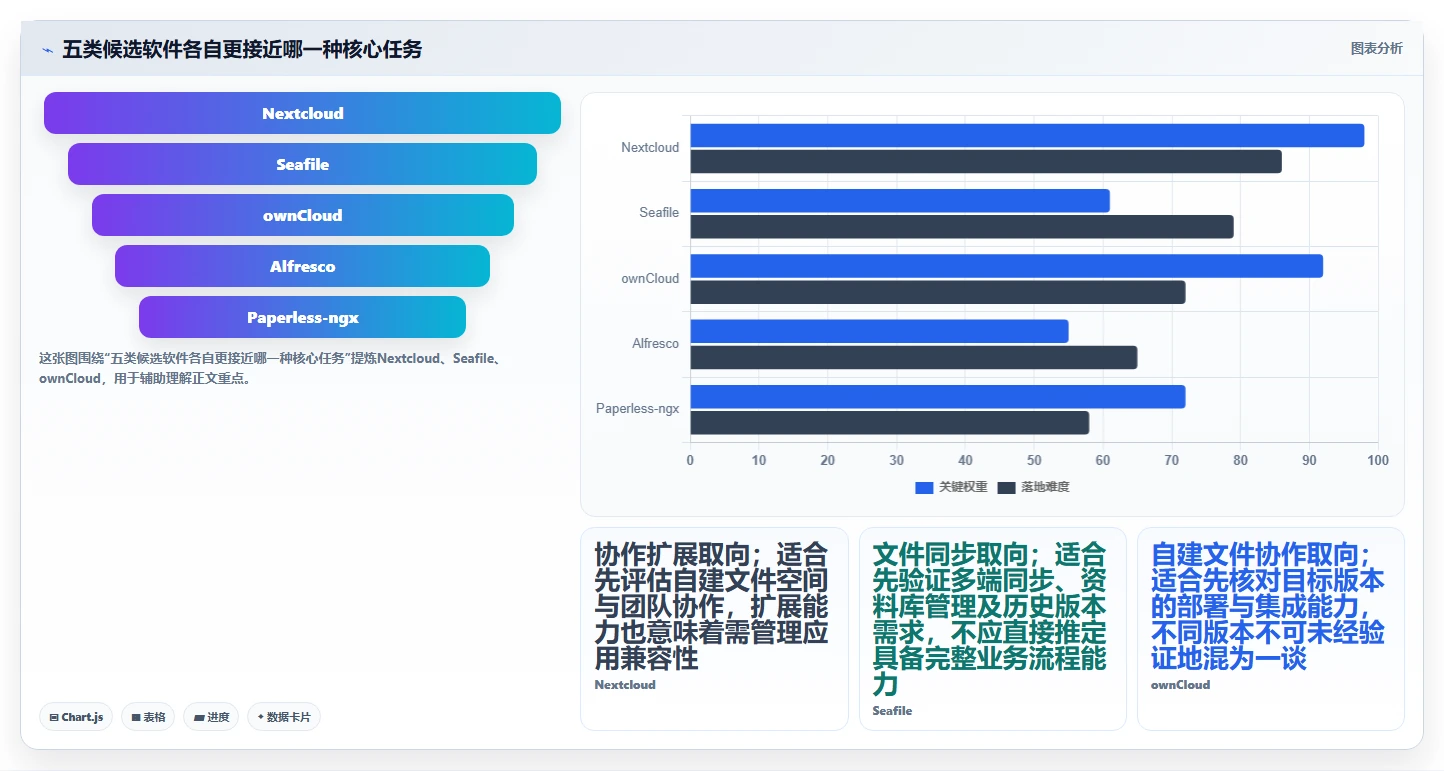This screenshot has width=1444, height=771.
Task: Click Alfresco's blue 关键权重 bar
Action: point(879,331)
